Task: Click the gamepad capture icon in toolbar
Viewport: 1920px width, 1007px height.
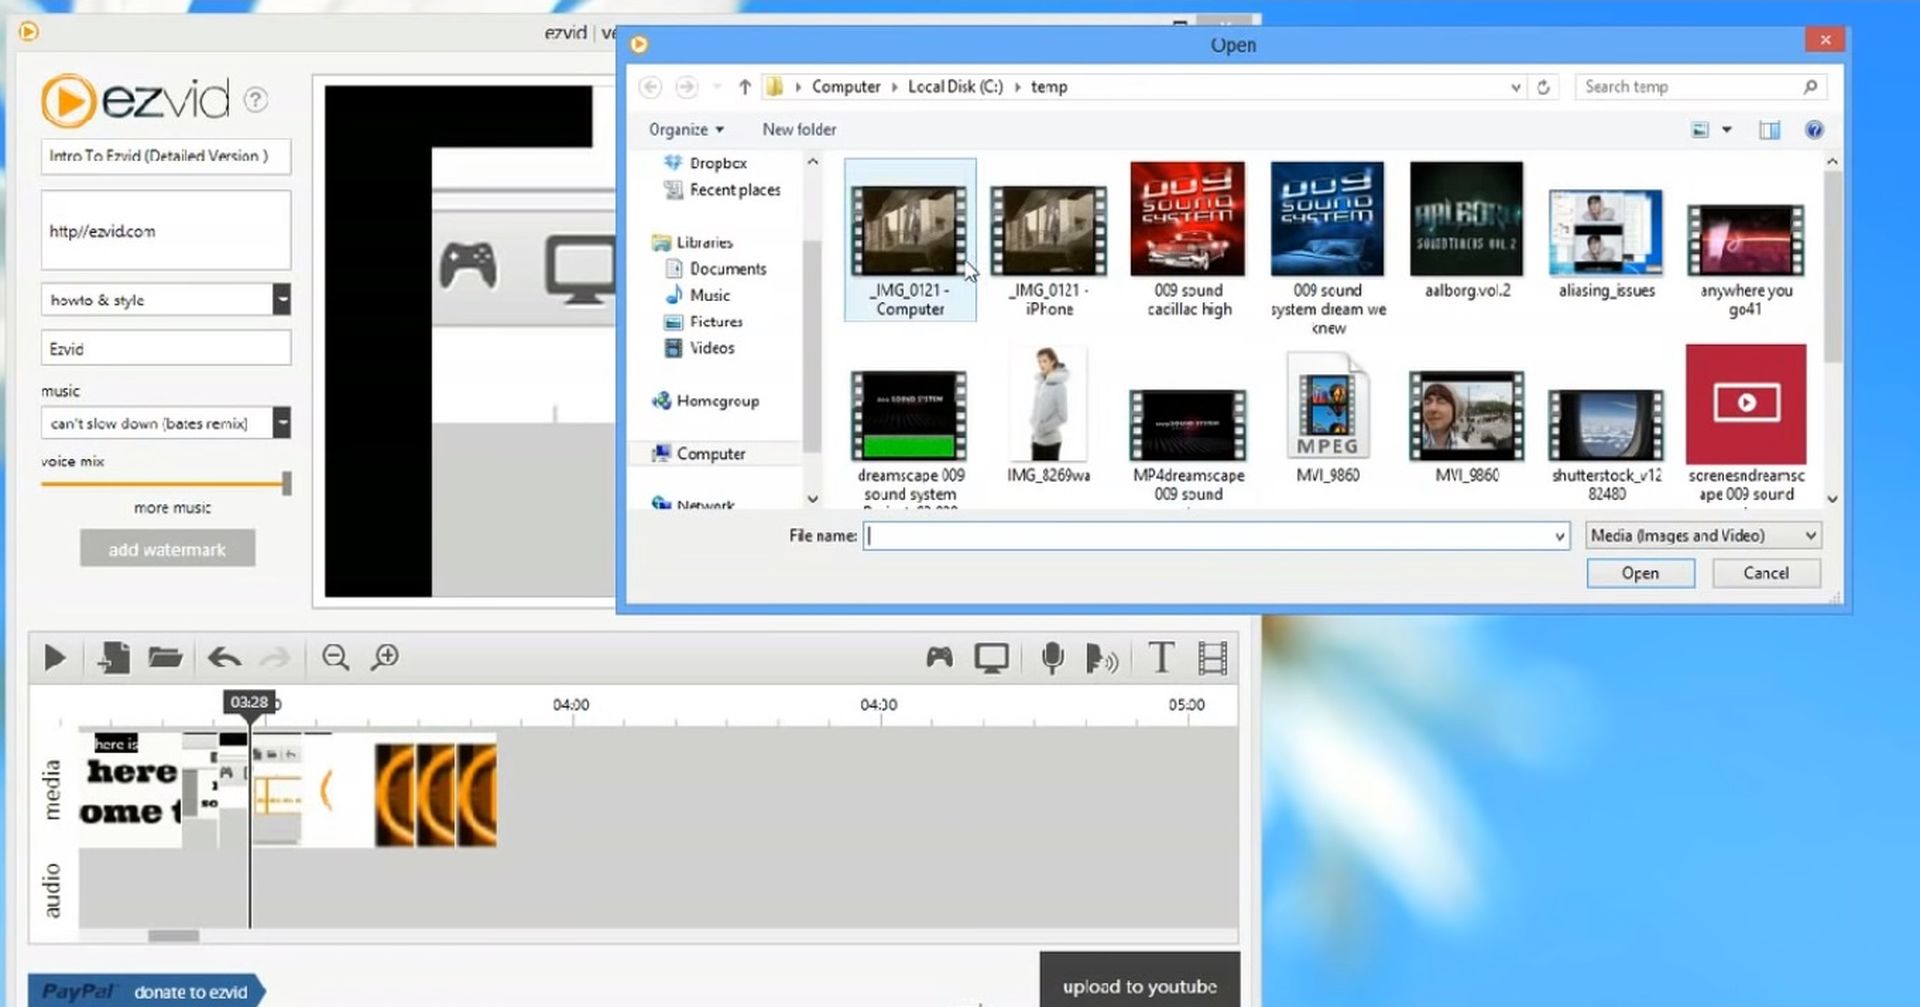Action: pyautogui.click(x=939, y=658)
